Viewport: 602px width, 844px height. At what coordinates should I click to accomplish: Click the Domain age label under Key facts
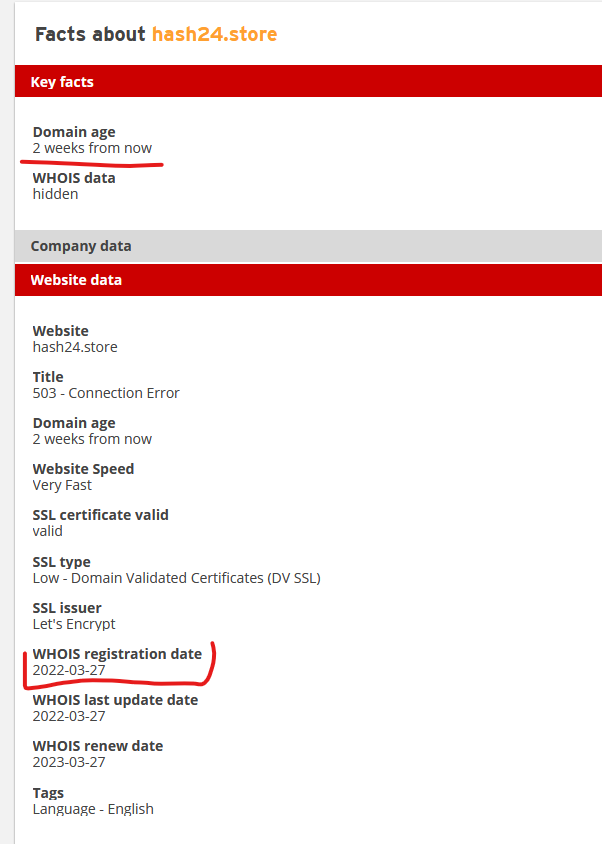point(74,132)
